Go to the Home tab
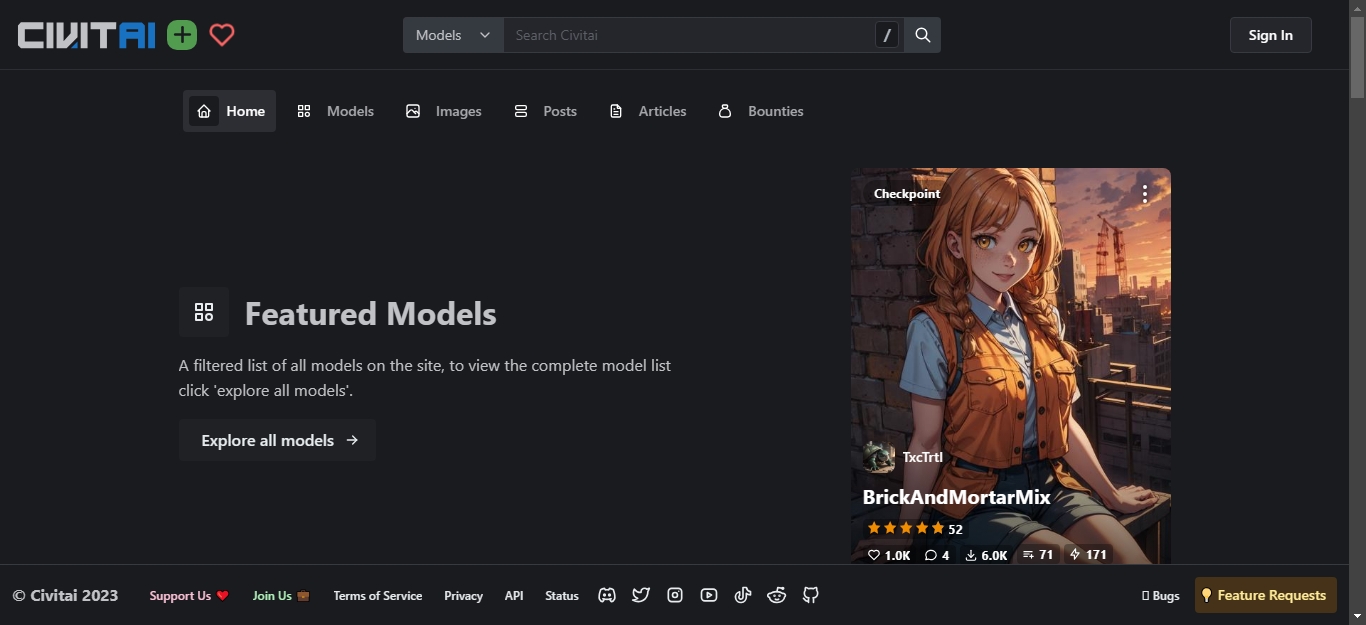 point(229,111)
